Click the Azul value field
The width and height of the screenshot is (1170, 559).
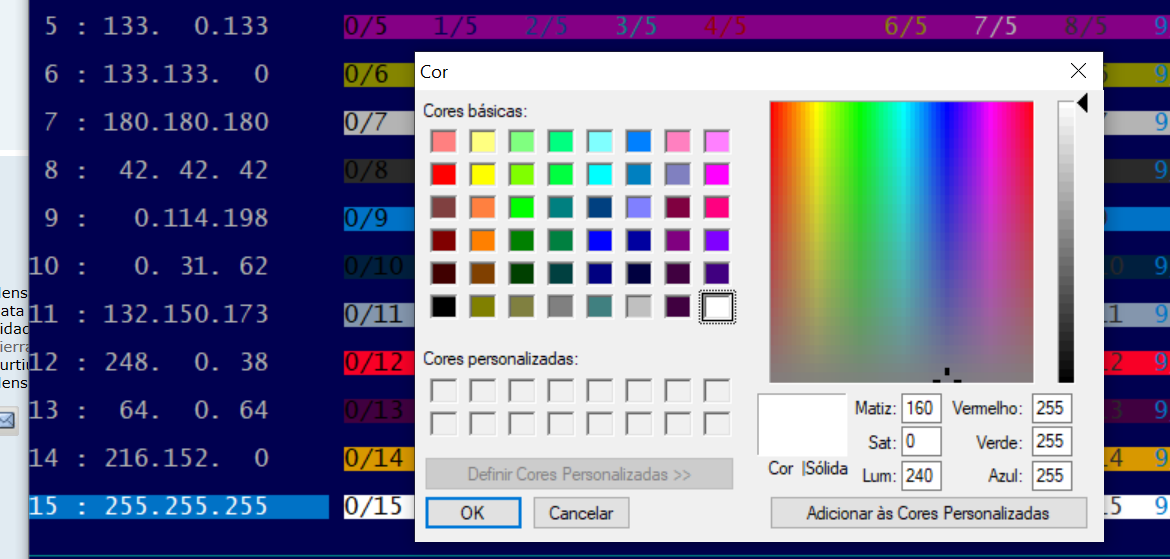[x=1052, y=475]
